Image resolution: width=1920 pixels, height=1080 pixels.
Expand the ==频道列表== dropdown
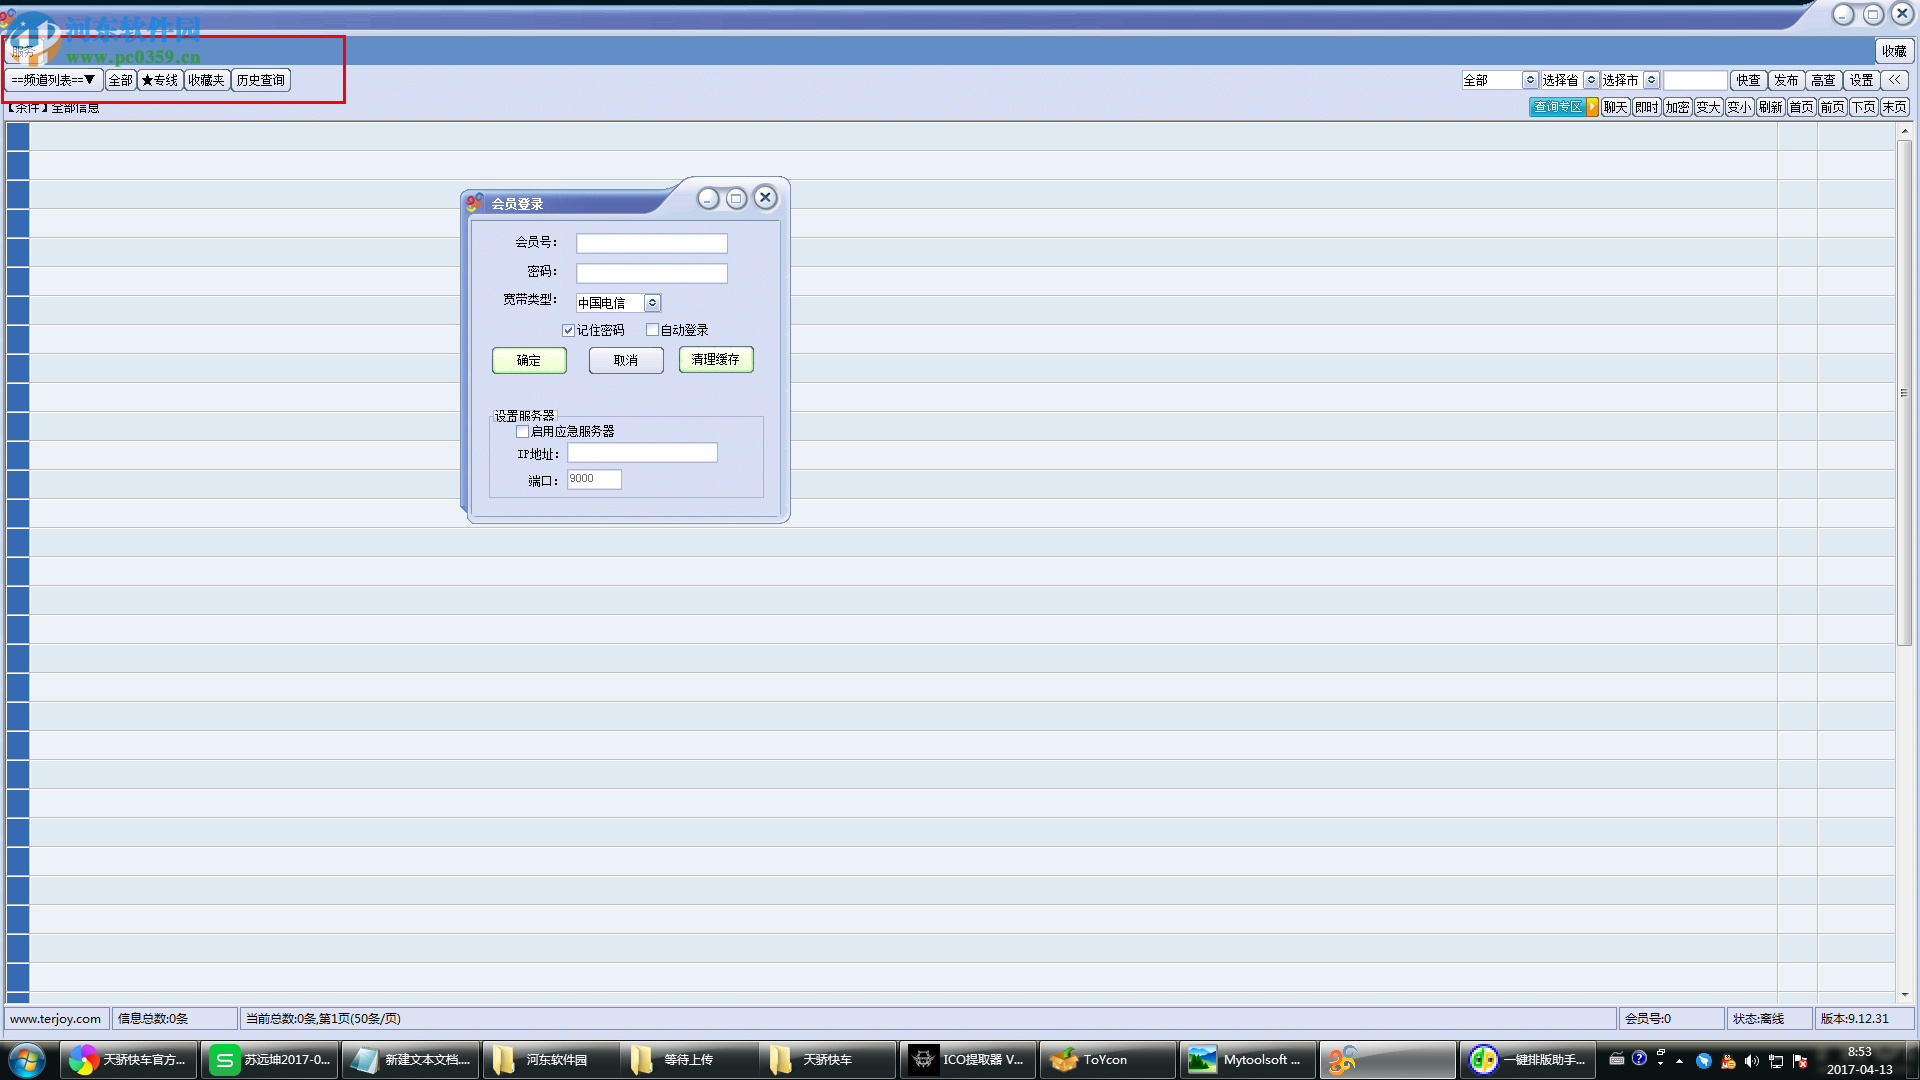tap(53, 80)
